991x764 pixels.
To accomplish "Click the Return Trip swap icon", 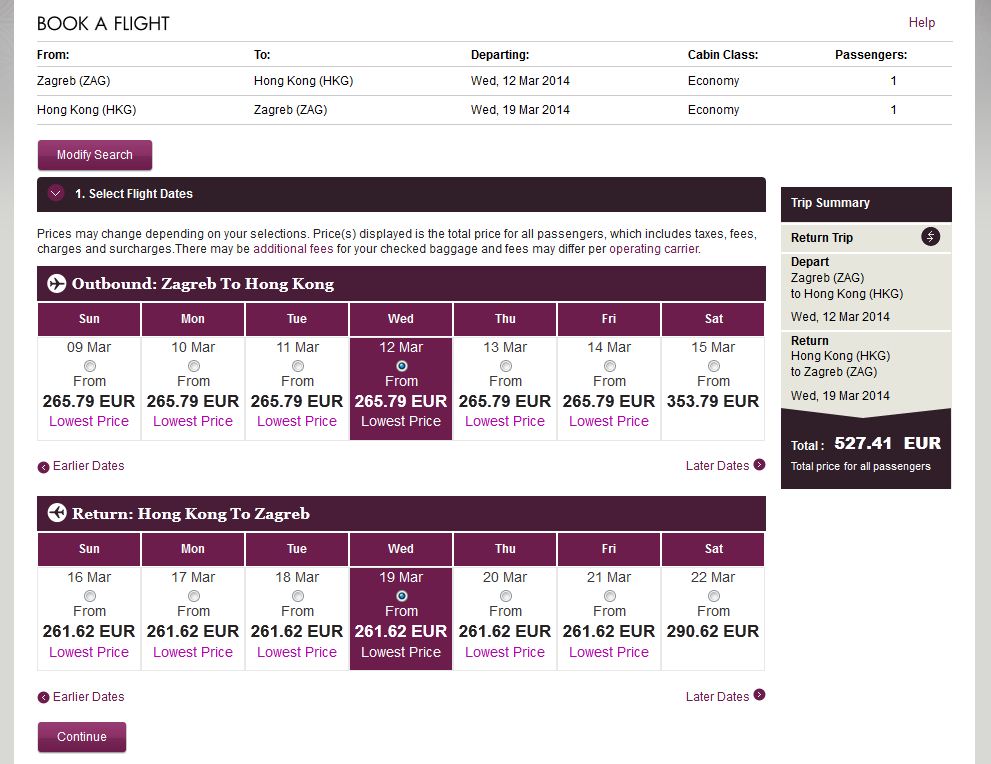I will 930,237.
